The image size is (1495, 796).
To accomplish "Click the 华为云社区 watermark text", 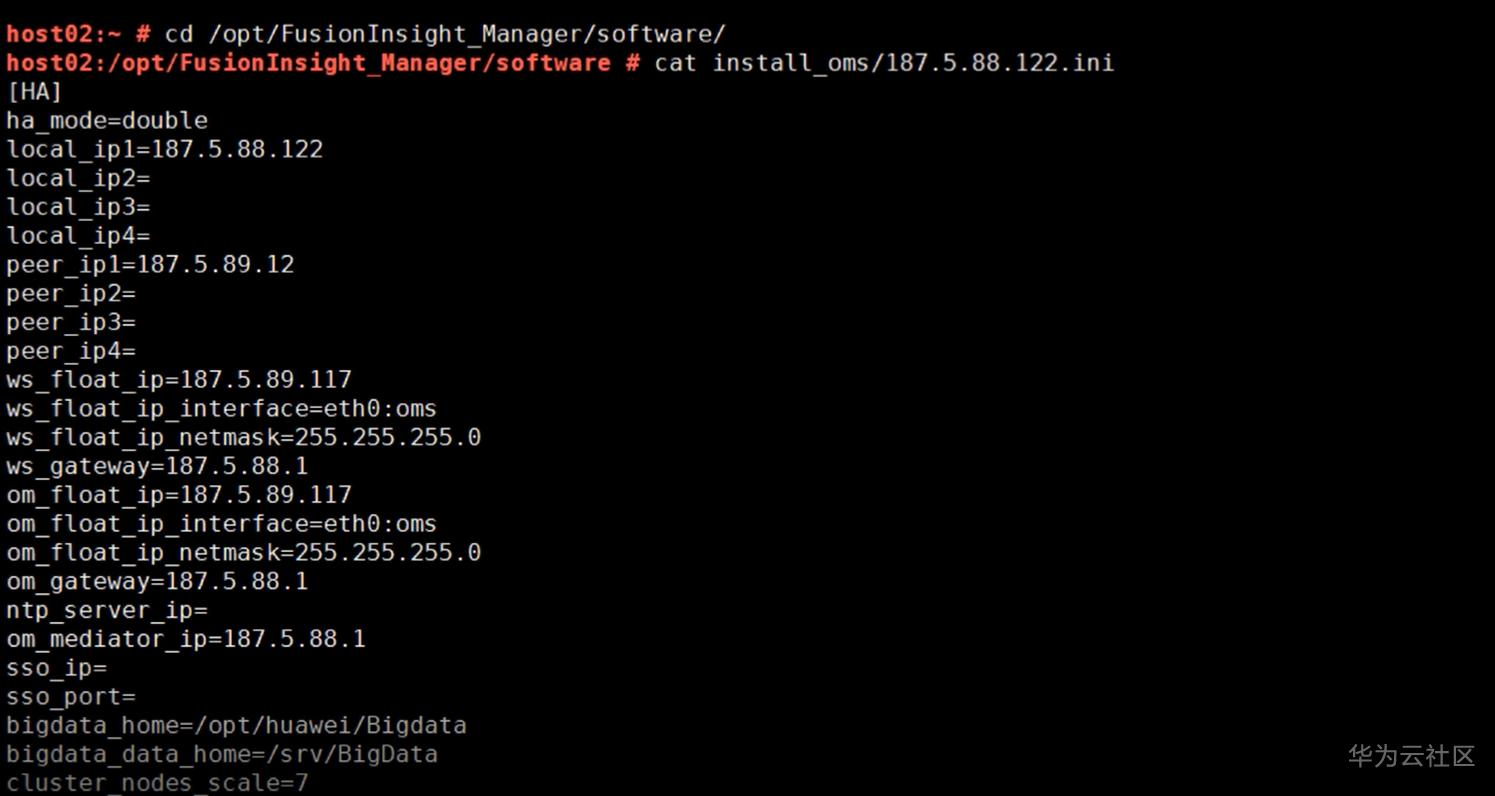I will coord(1411,756).
